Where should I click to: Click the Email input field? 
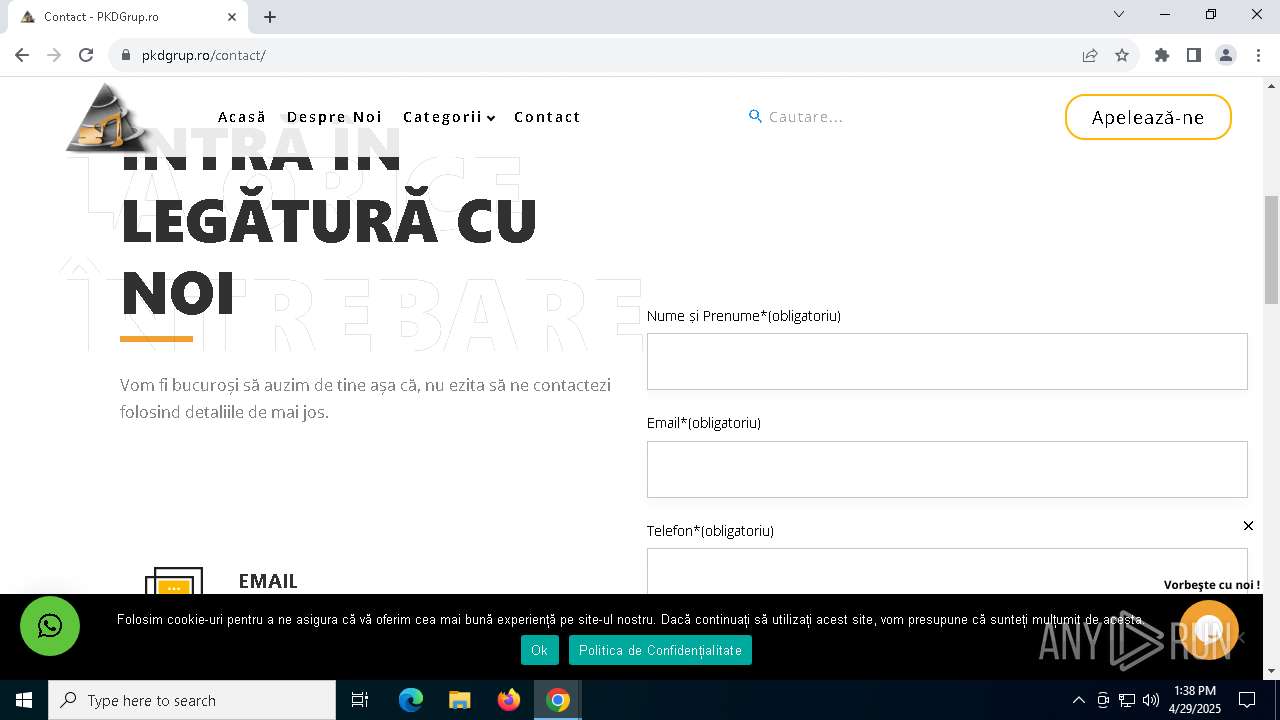tap(947, 469)
